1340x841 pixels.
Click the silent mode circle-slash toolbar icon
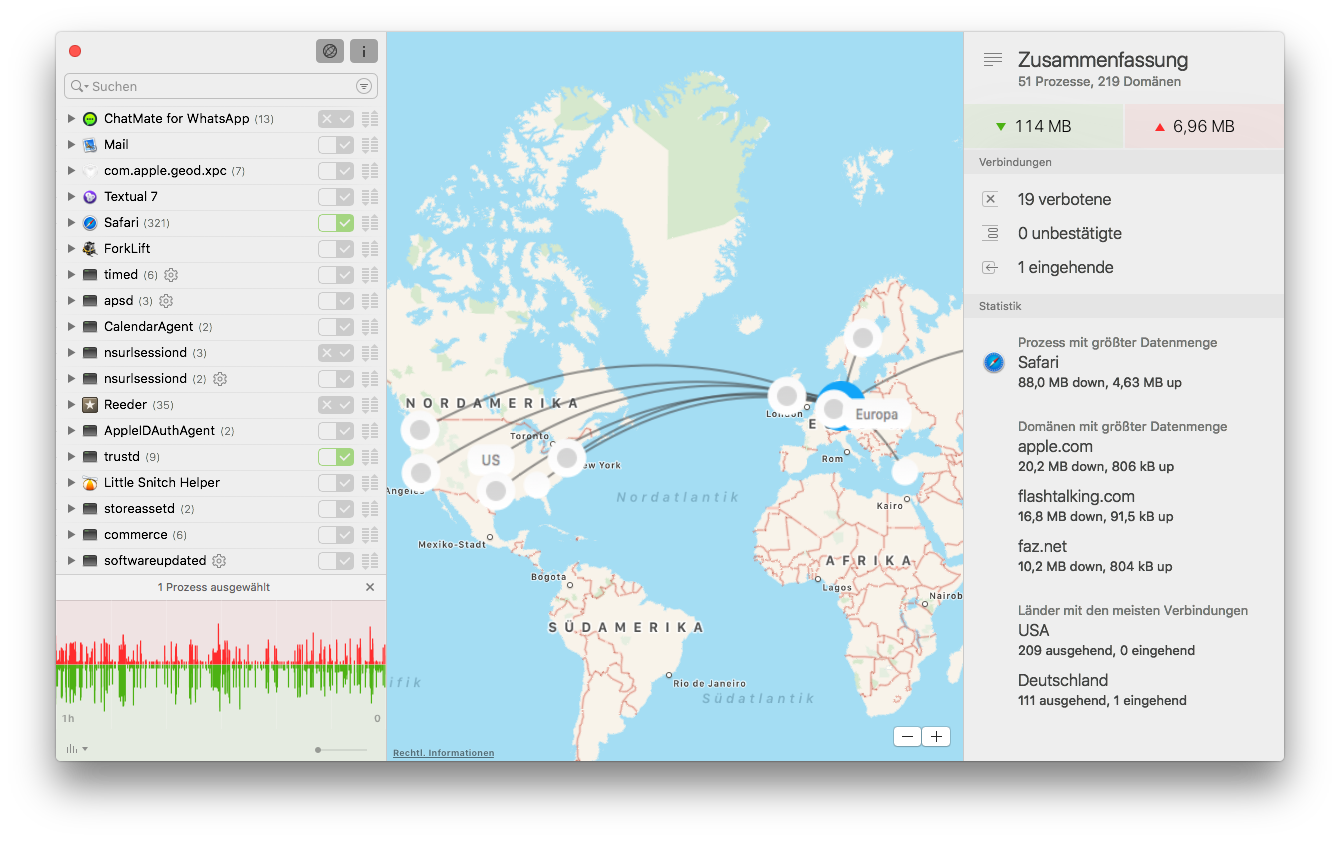330,51
